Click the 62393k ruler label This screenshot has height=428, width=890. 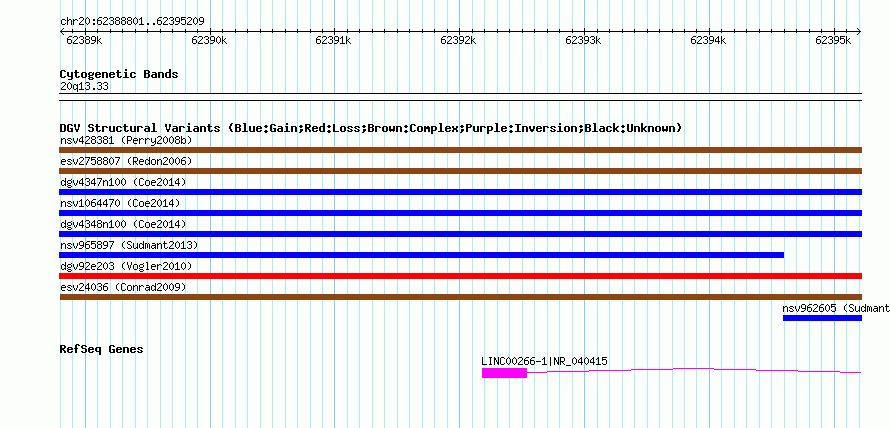pos(583,40)
